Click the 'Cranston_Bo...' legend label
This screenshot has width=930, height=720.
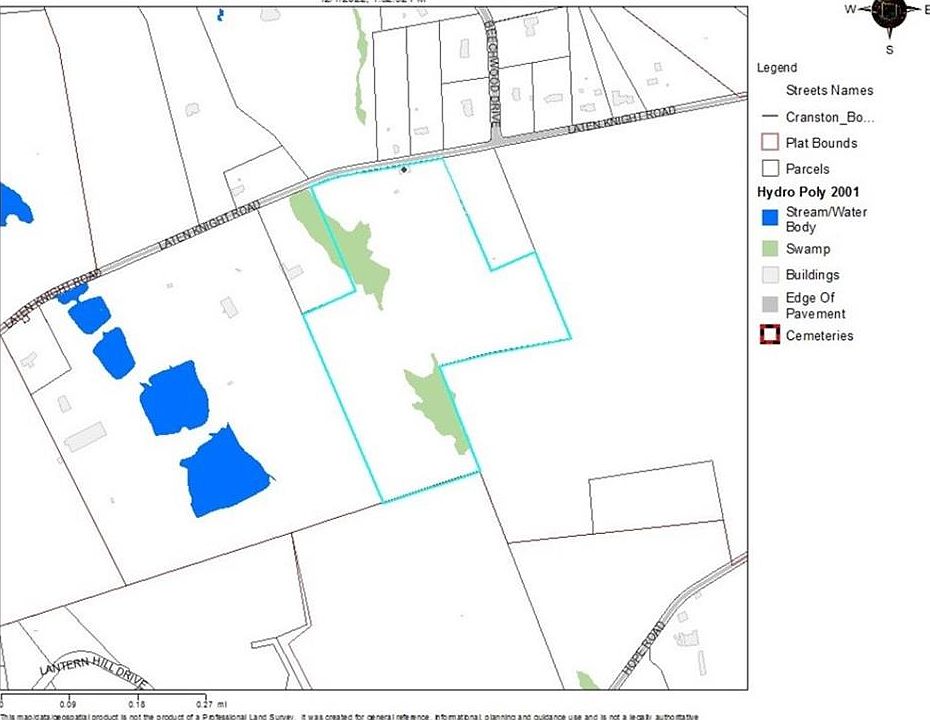(x=830, y=117)
